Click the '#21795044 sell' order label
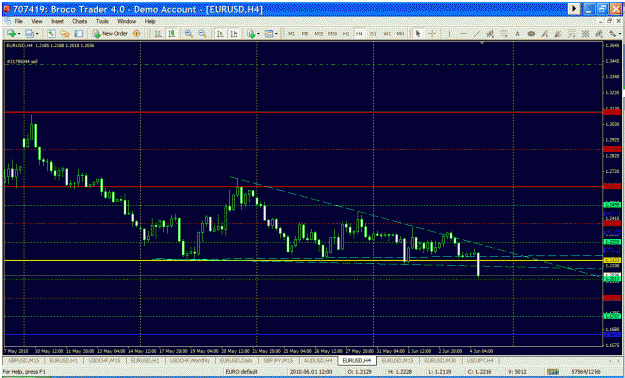625x378 pixels. pyautogui.click(x=22, y=61)
